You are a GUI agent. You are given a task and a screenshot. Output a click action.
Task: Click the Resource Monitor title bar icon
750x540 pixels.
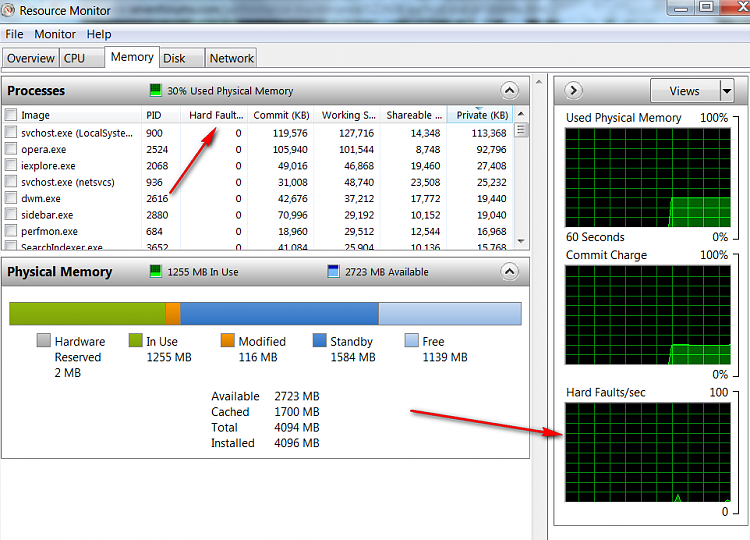(8, 11)
